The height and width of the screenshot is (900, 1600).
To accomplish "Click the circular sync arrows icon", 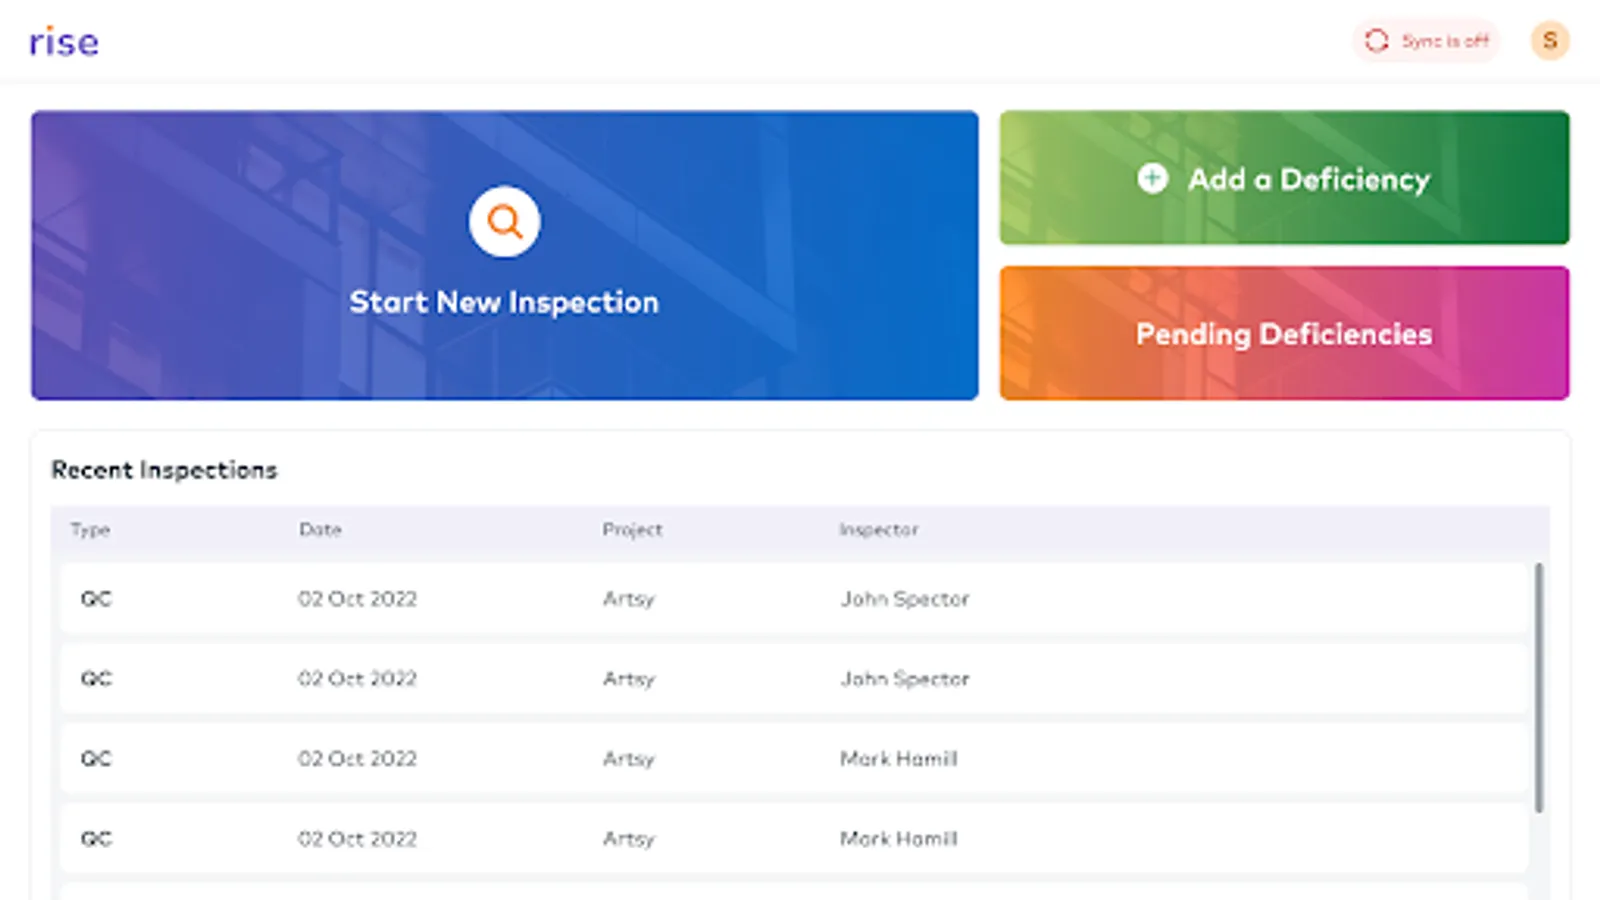I will [1377, 41].
